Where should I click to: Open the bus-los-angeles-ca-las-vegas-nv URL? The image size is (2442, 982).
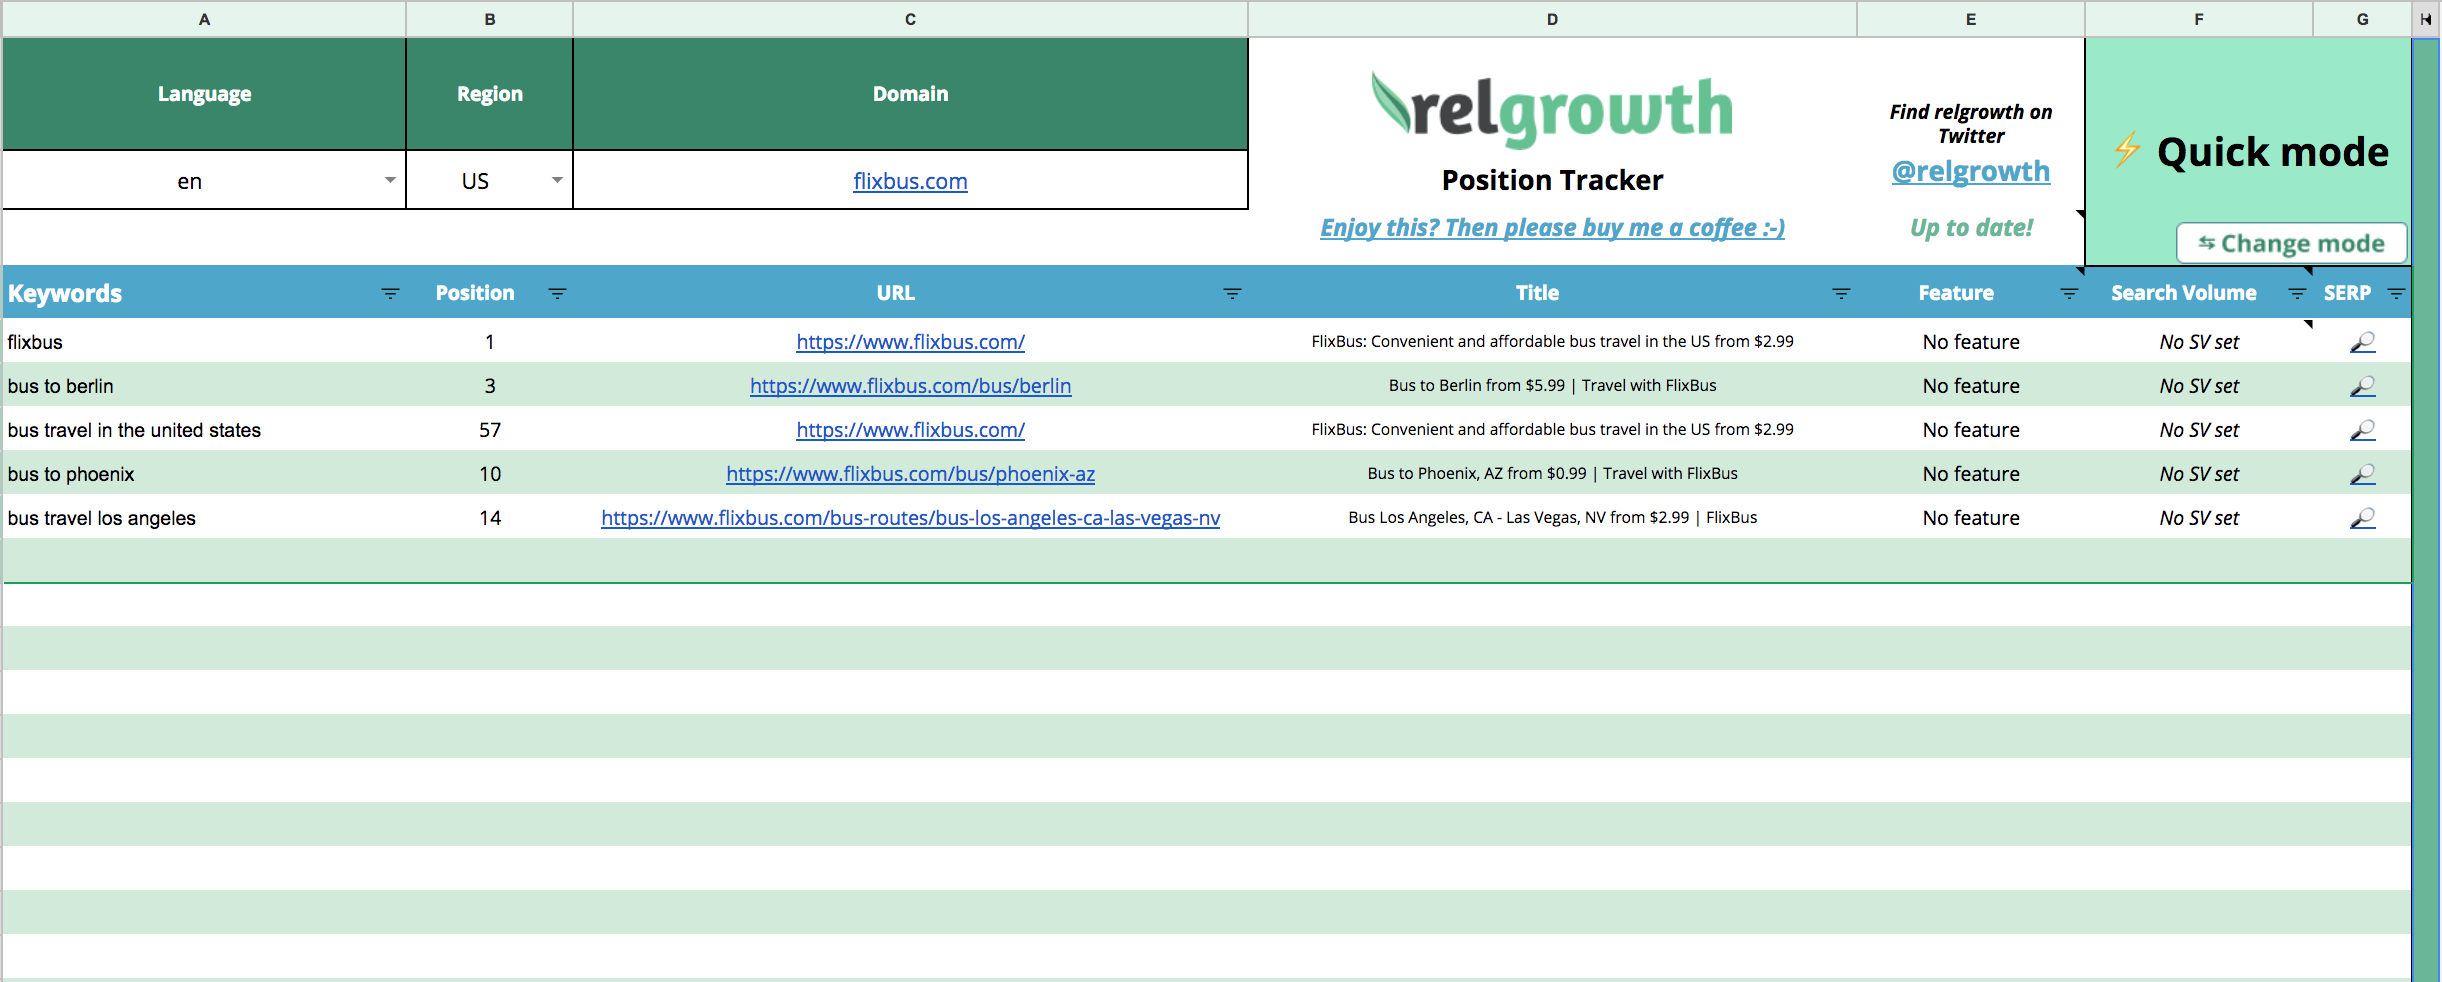click(910, 518)
